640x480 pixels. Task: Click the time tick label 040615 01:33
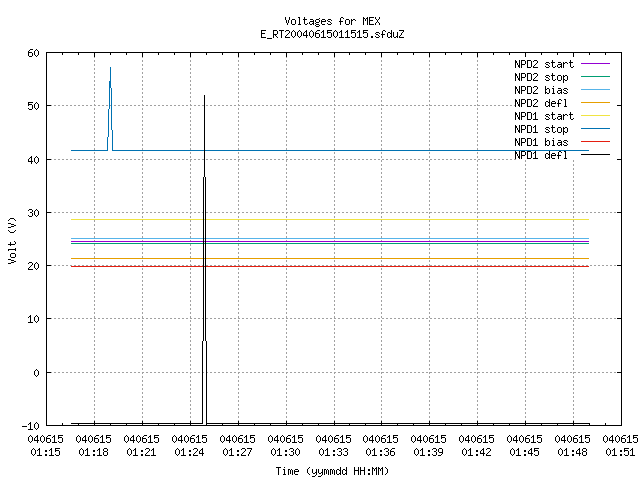[333, 446]
